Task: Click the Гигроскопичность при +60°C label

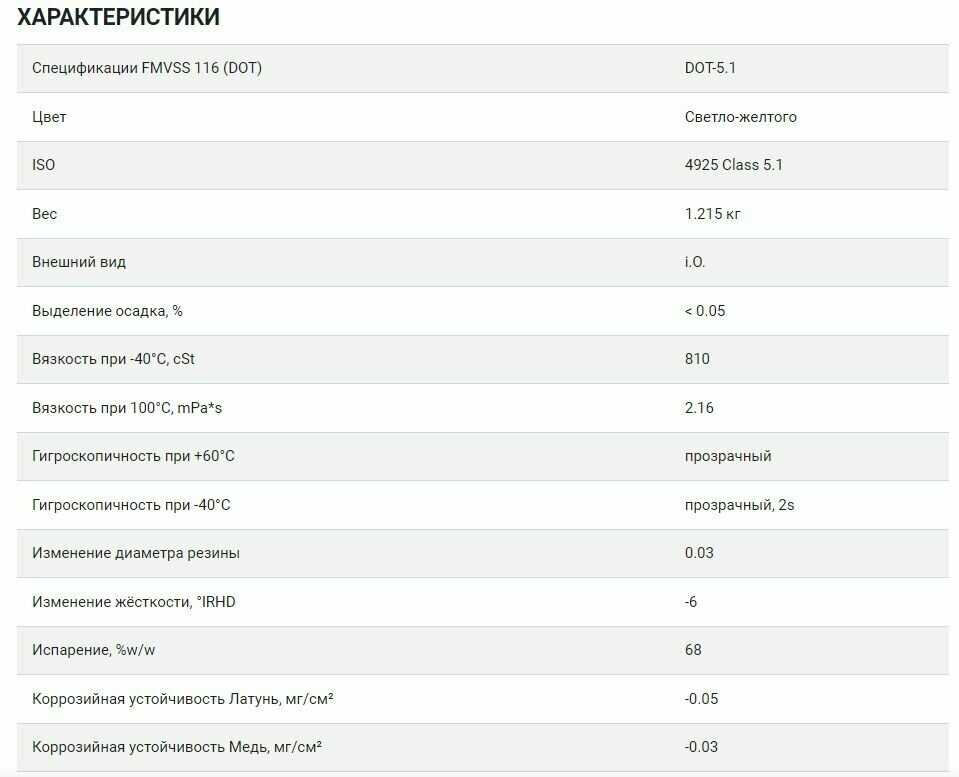Action: (x=133, y=456)
